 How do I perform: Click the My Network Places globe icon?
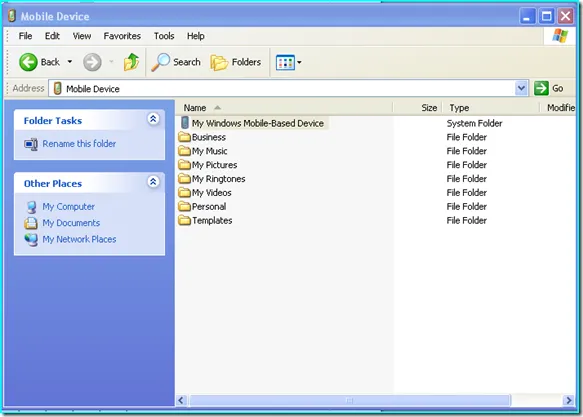click(x=31, y=240)
